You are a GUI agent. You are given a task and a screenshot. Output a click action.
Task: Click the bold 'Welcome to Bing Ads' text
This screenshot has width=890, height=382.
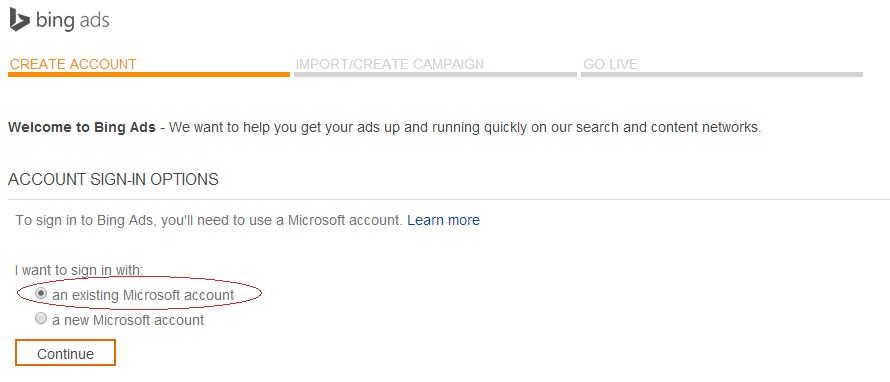coord(82,127)
